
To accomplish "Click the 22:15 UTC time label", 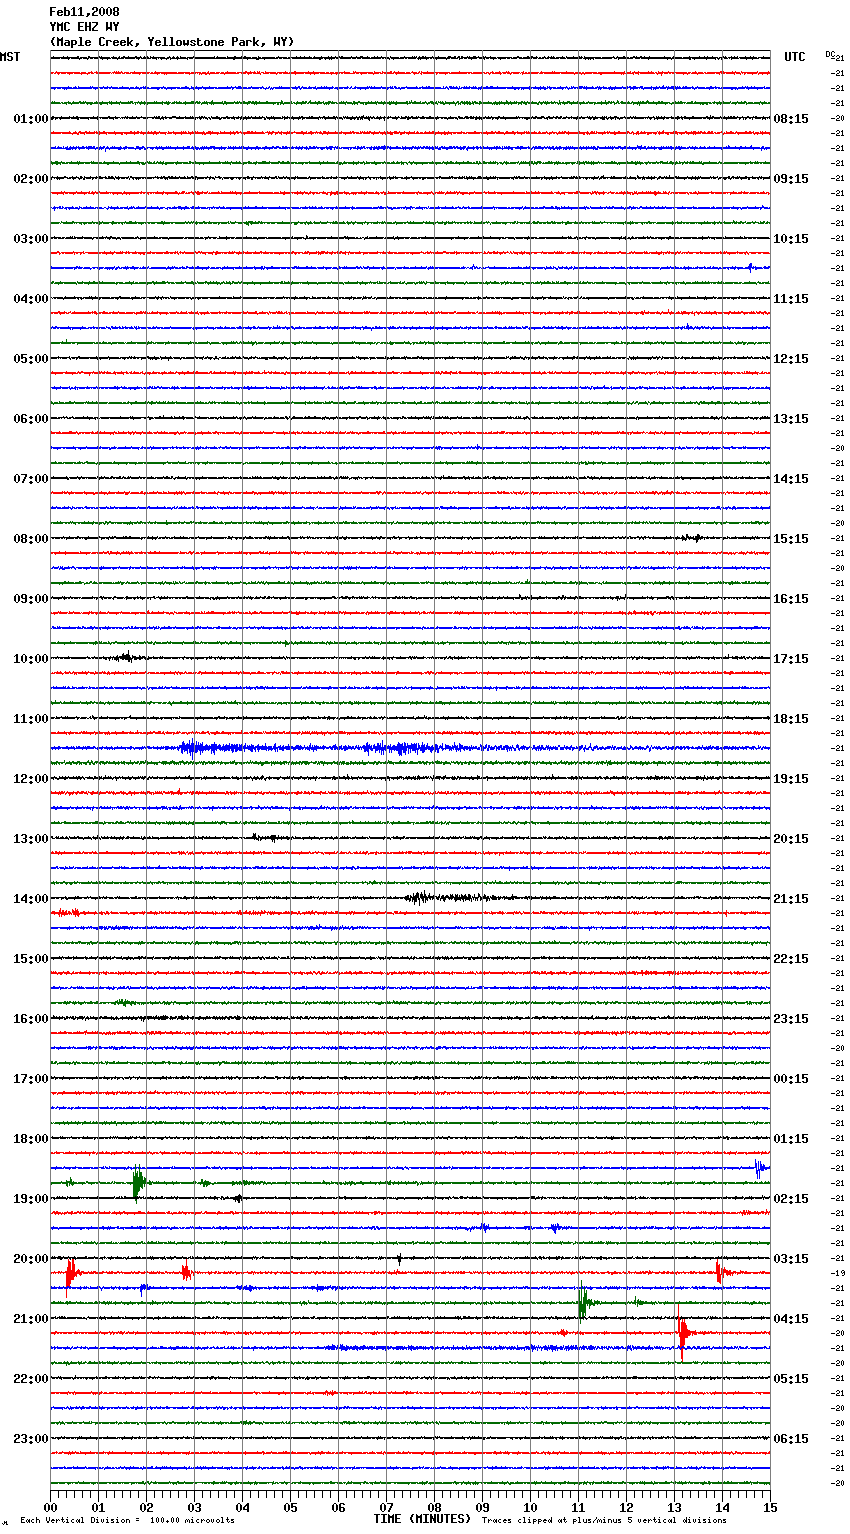I will tap(791, 959).
